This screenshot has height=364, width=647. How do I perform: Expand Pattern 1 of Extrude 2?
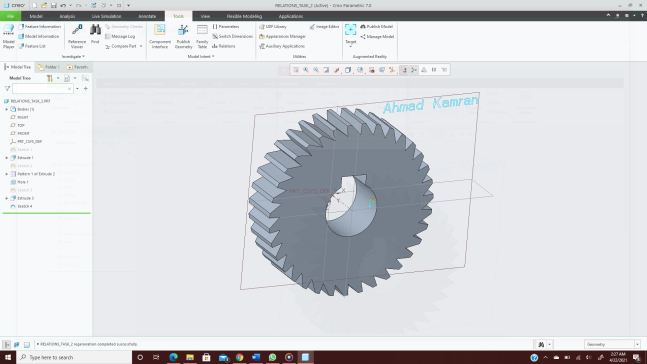pos(7,174)
